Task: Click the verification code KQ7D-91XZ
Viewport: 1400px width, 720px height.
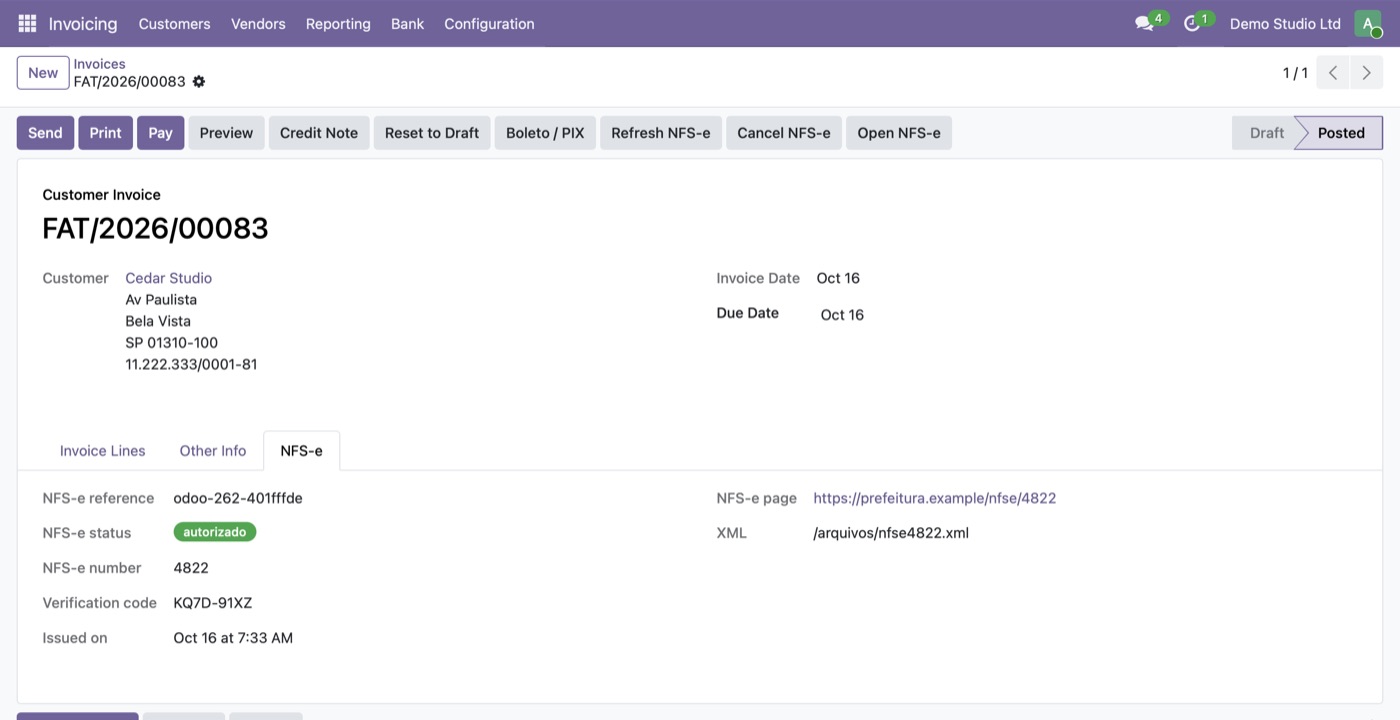Action: point(213,603)
